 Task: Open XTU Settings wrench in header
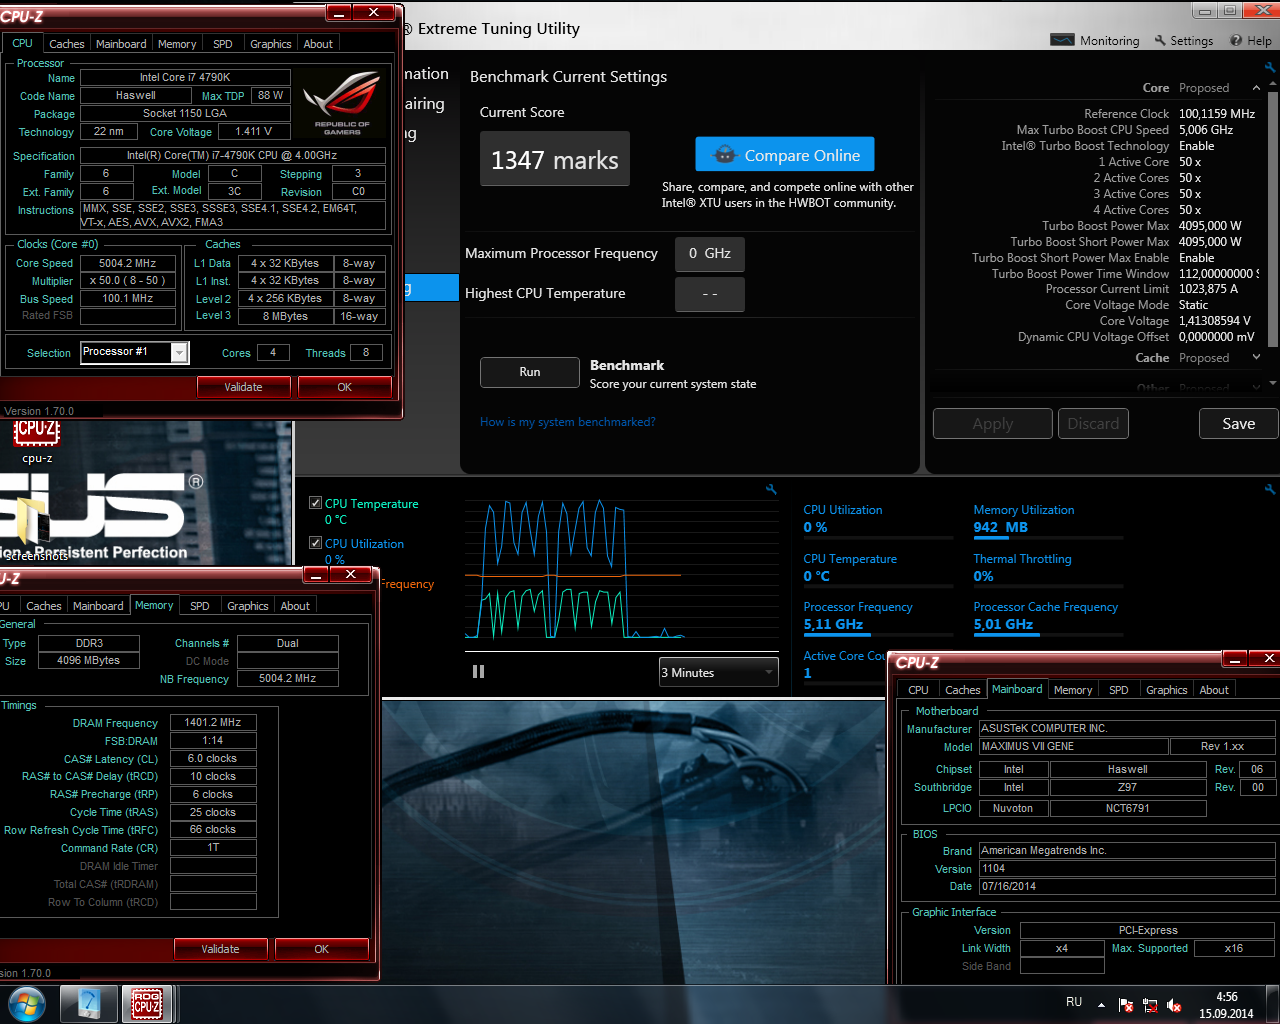tap(1183, 40)
